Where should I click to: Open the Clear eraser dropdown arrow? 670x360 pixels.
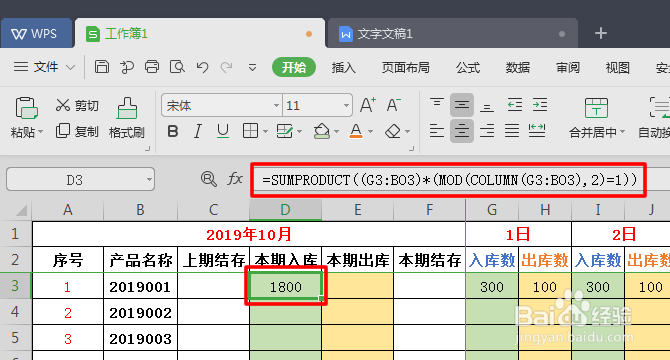coord(408,132)
